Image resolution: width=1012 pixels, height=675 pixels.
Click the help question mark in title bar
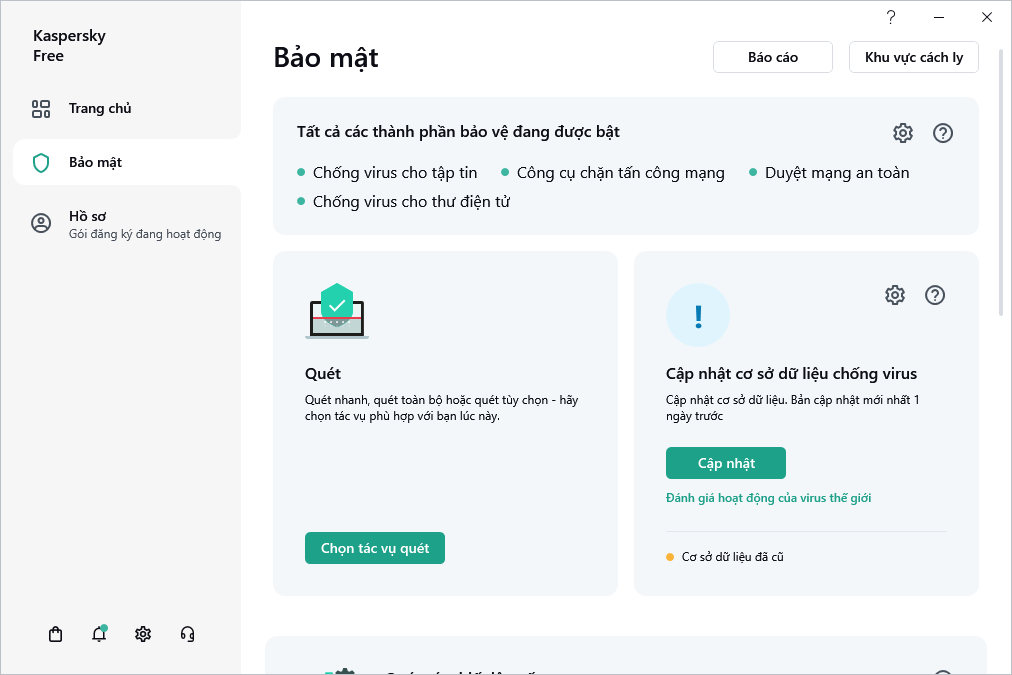click(x=890, y=17)
